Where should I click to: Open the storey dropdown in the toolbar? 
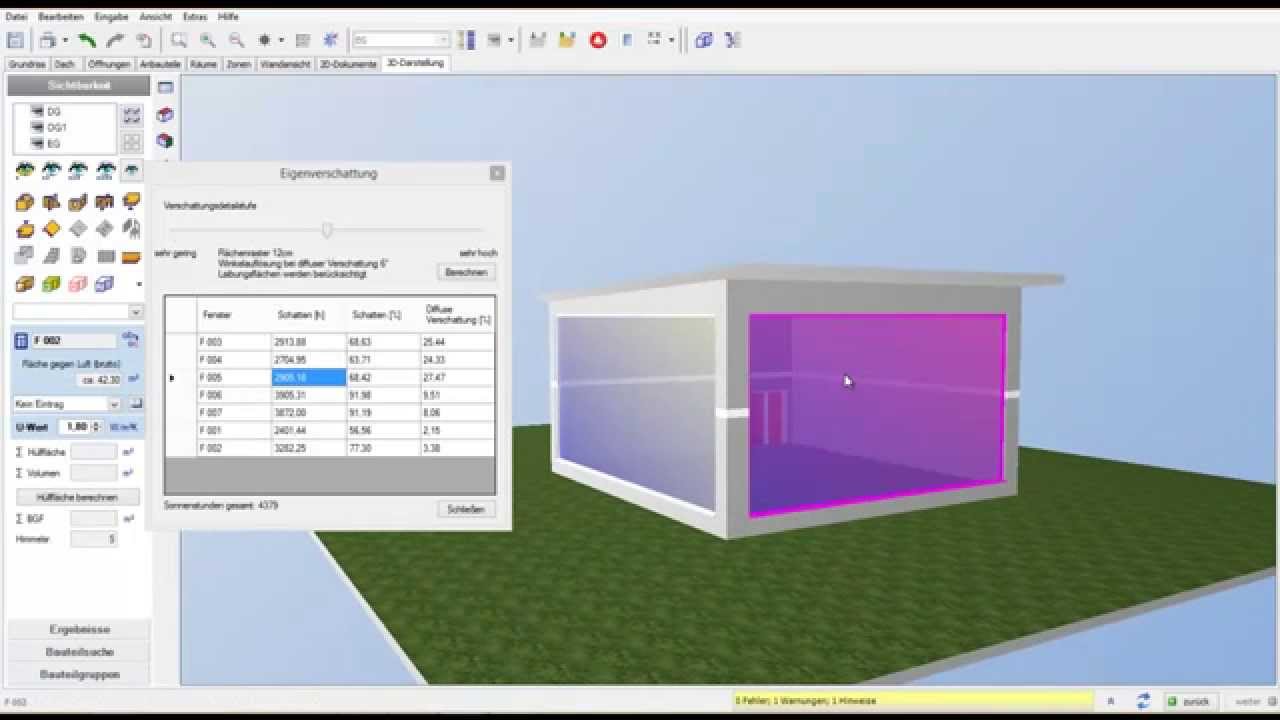click(x=444, y=40)
